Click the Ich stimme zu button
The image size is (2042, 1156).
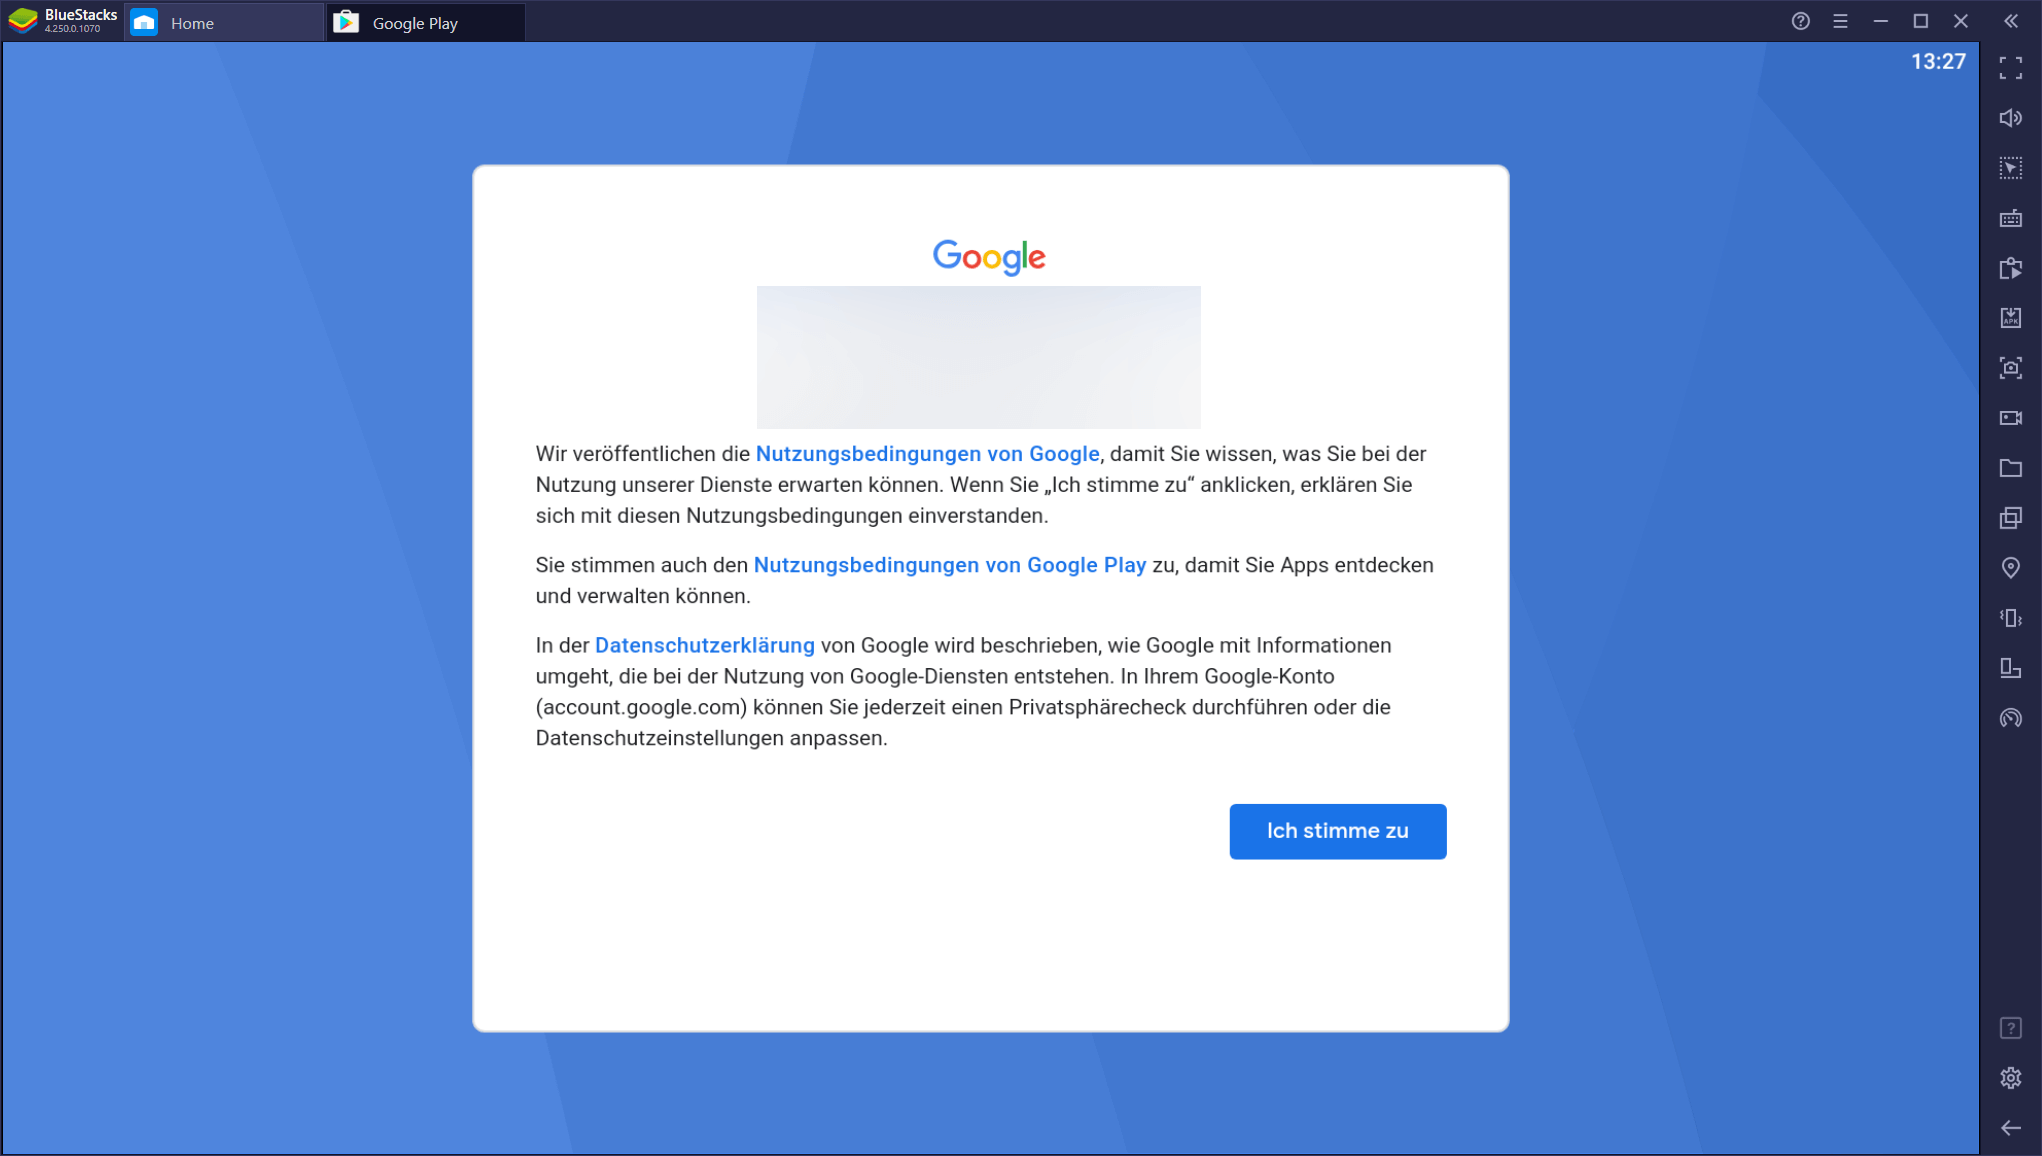[x=1337, y=831]
